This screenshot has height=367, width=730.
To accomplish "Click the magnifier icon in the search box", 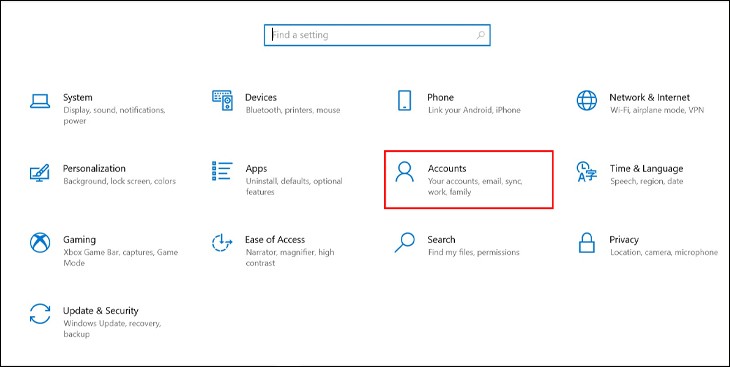I will click(481, 35).
